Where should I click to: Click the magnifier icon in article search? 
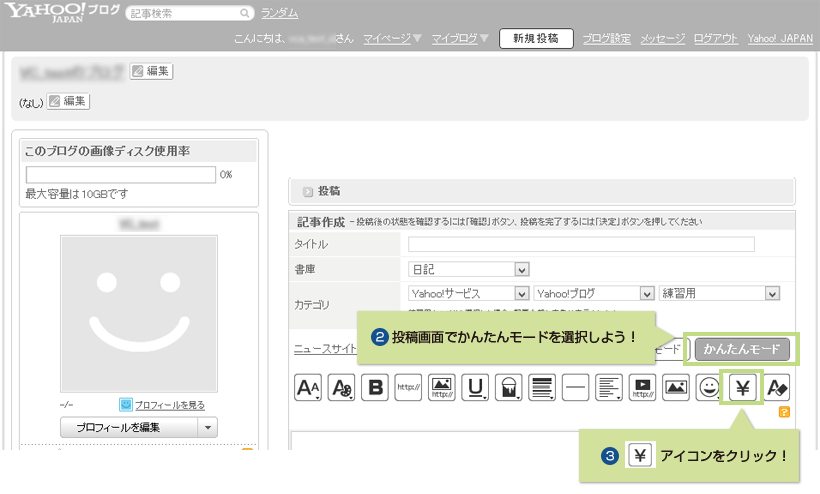pos(244,13)
